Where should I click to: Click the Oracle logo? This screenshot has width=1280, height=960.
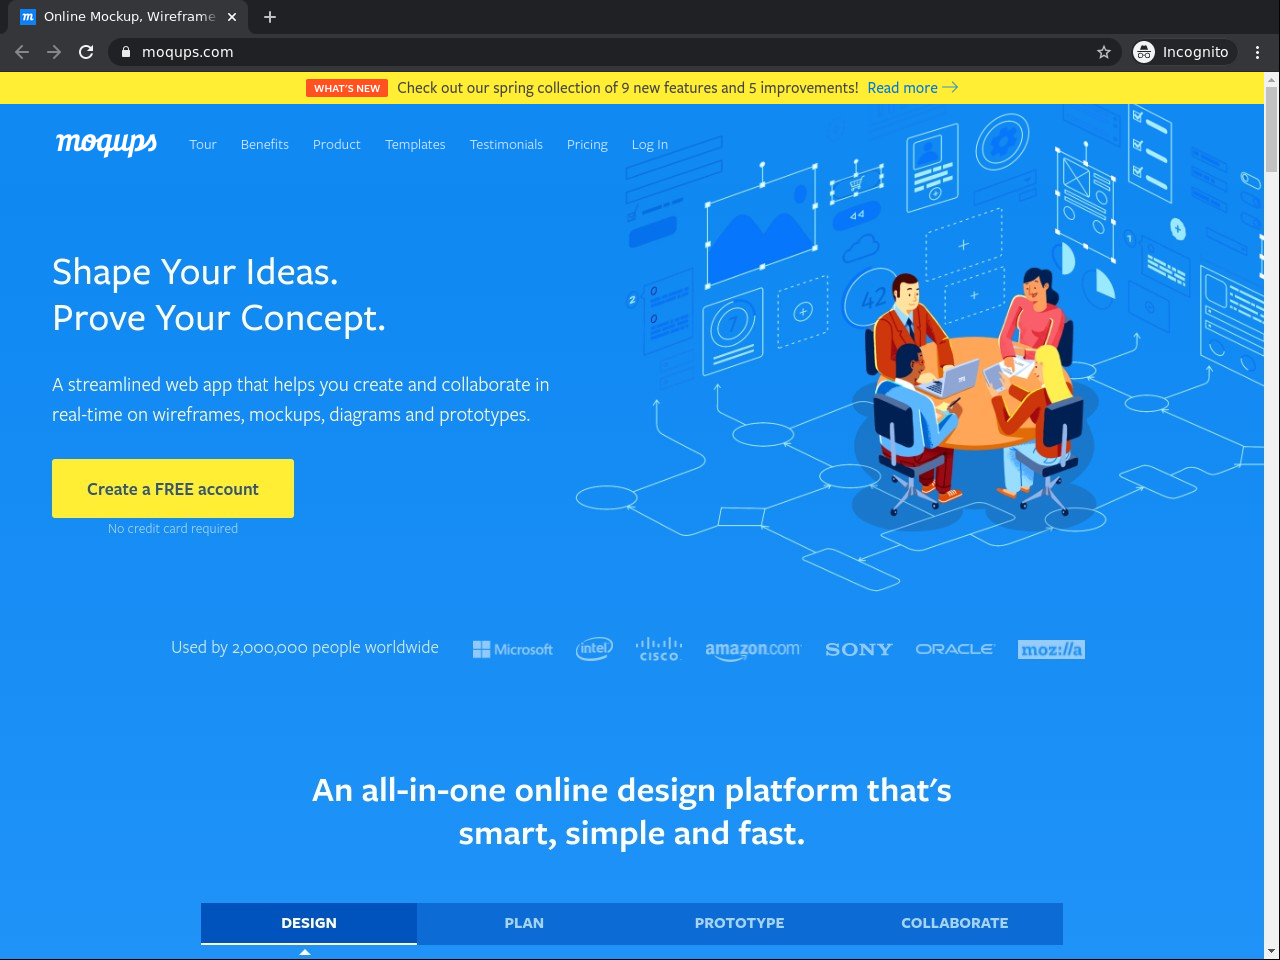955,649
